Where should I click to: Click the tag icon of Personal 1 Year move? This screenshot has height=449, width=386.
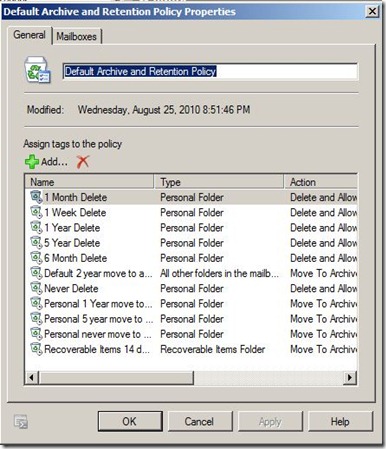coord(36,303)
